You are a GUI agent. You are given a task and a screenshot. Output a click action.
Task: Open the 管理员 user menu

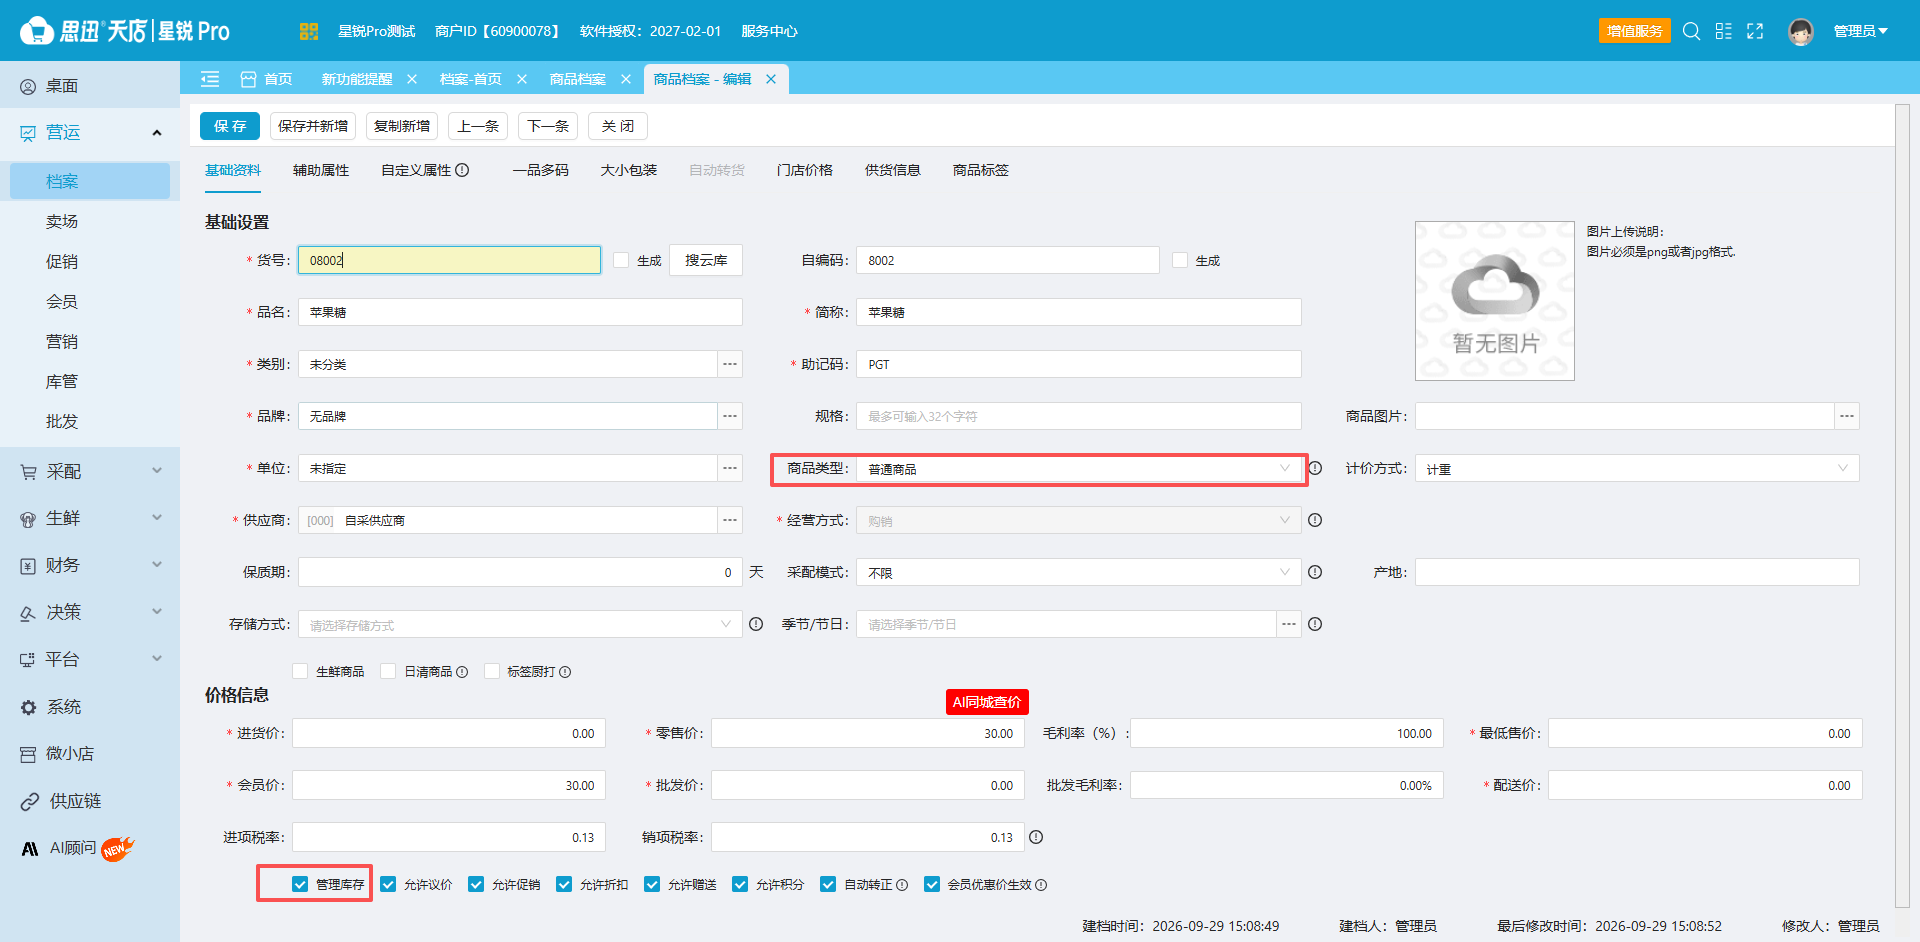(x=1860, y=31)
